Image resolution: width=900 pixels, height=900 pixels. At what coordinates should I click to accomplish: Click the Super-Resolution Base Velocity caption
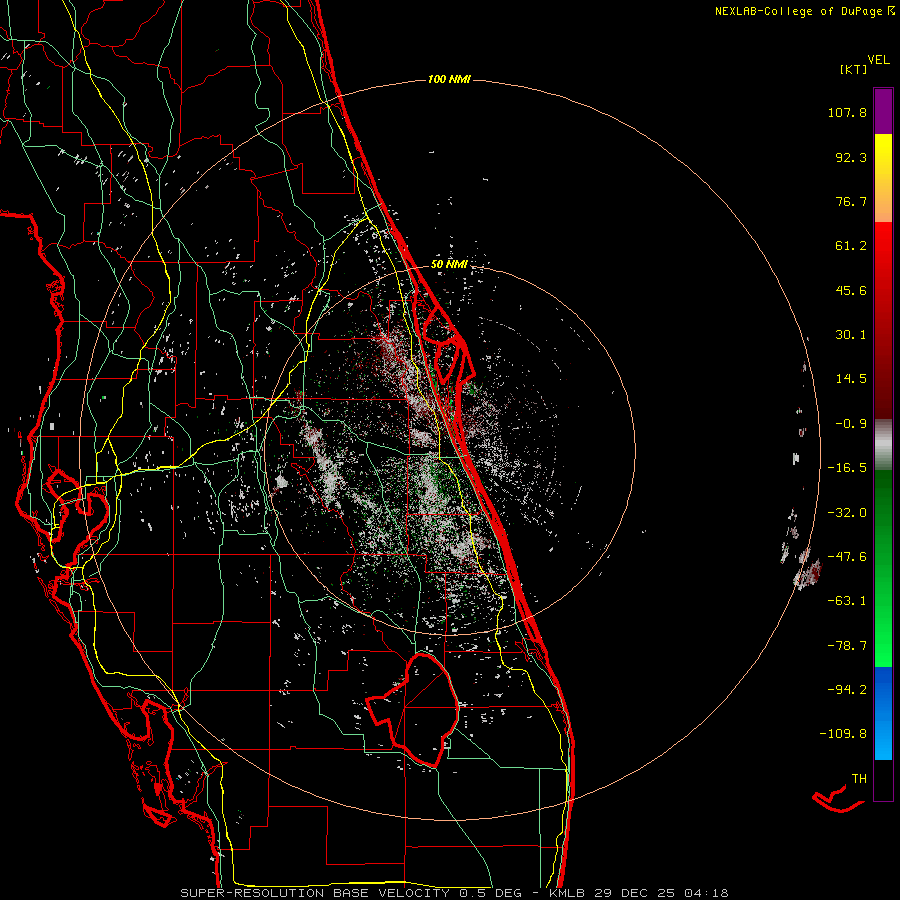(454, 893)
